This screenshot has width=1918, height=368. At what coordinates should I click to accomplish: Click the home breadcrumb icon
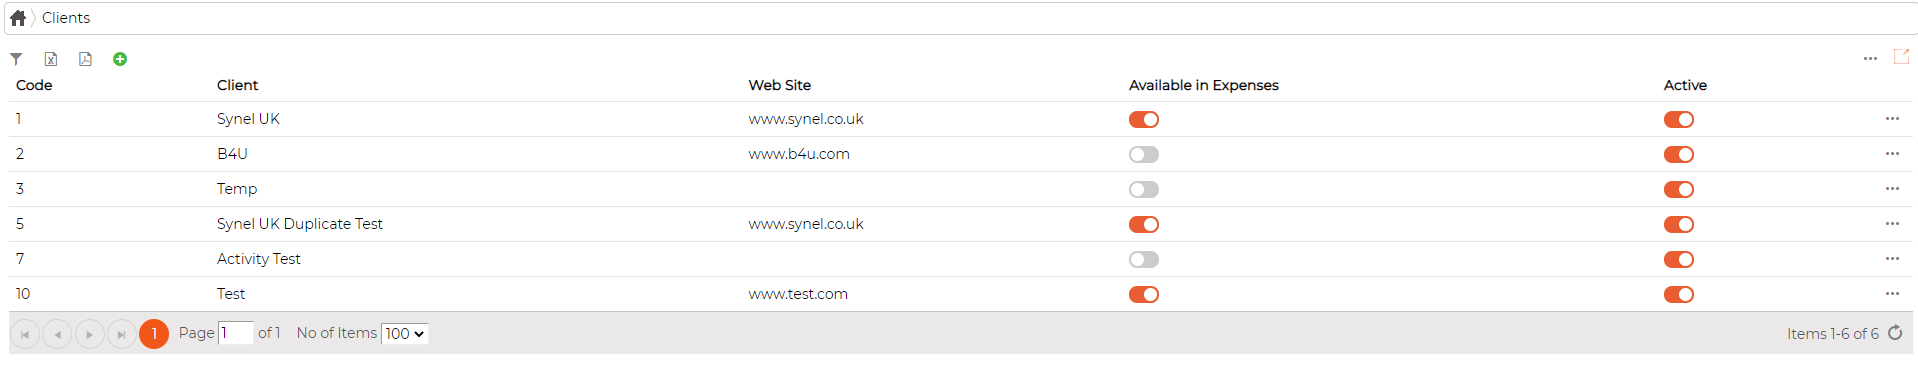click(x=18, y=18)
